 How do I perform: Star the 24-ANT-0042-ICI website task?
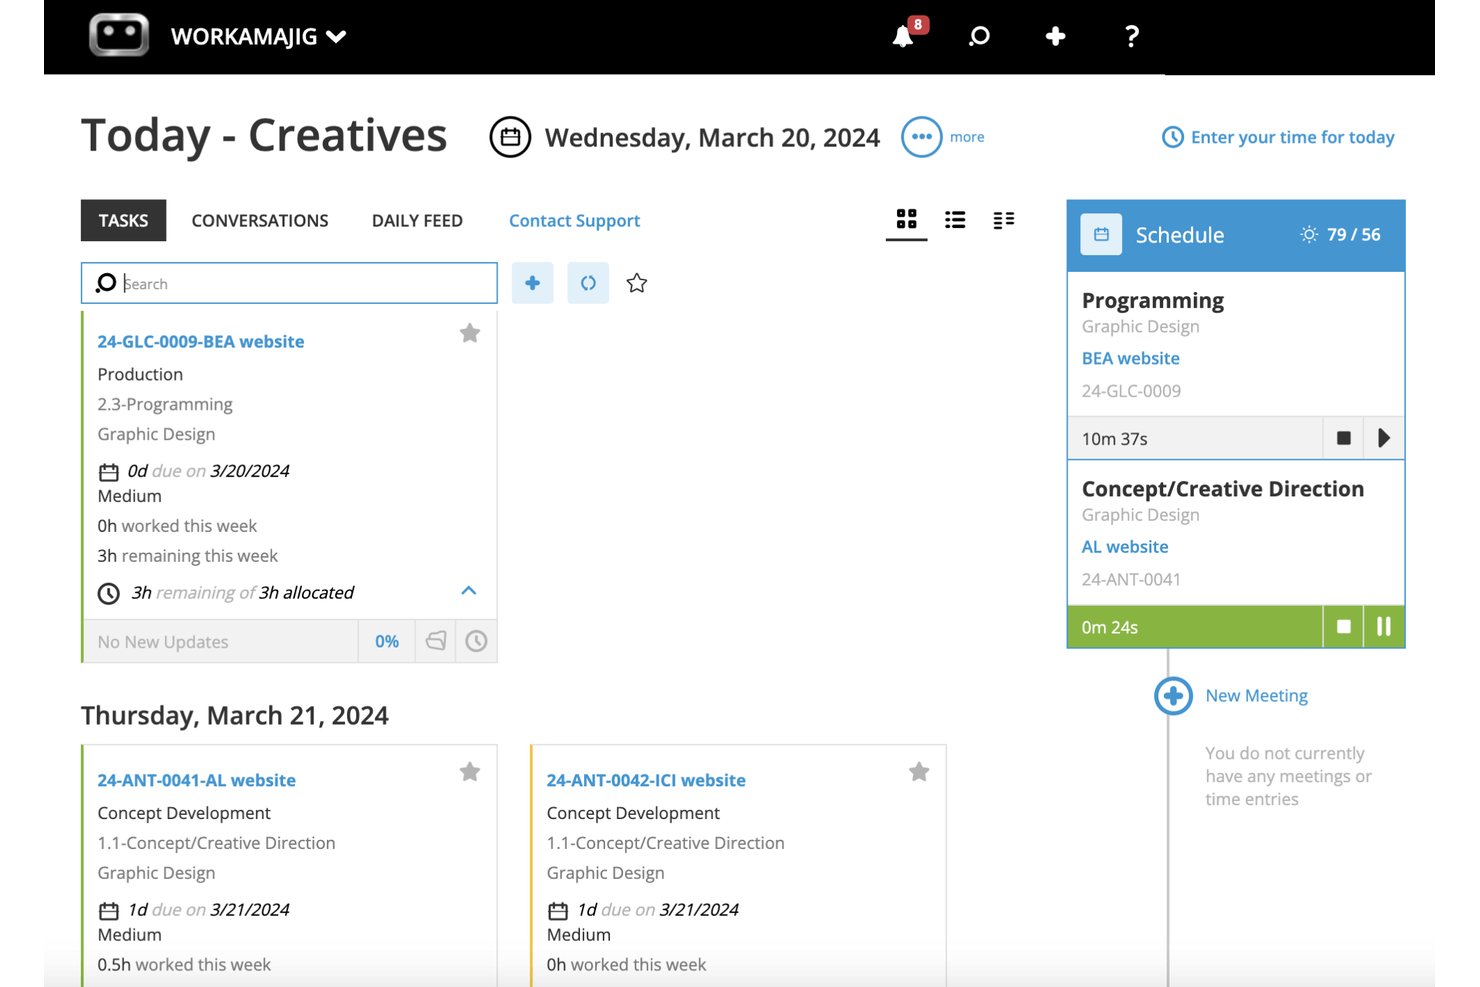pyautogui.click(x=919, y=771)
